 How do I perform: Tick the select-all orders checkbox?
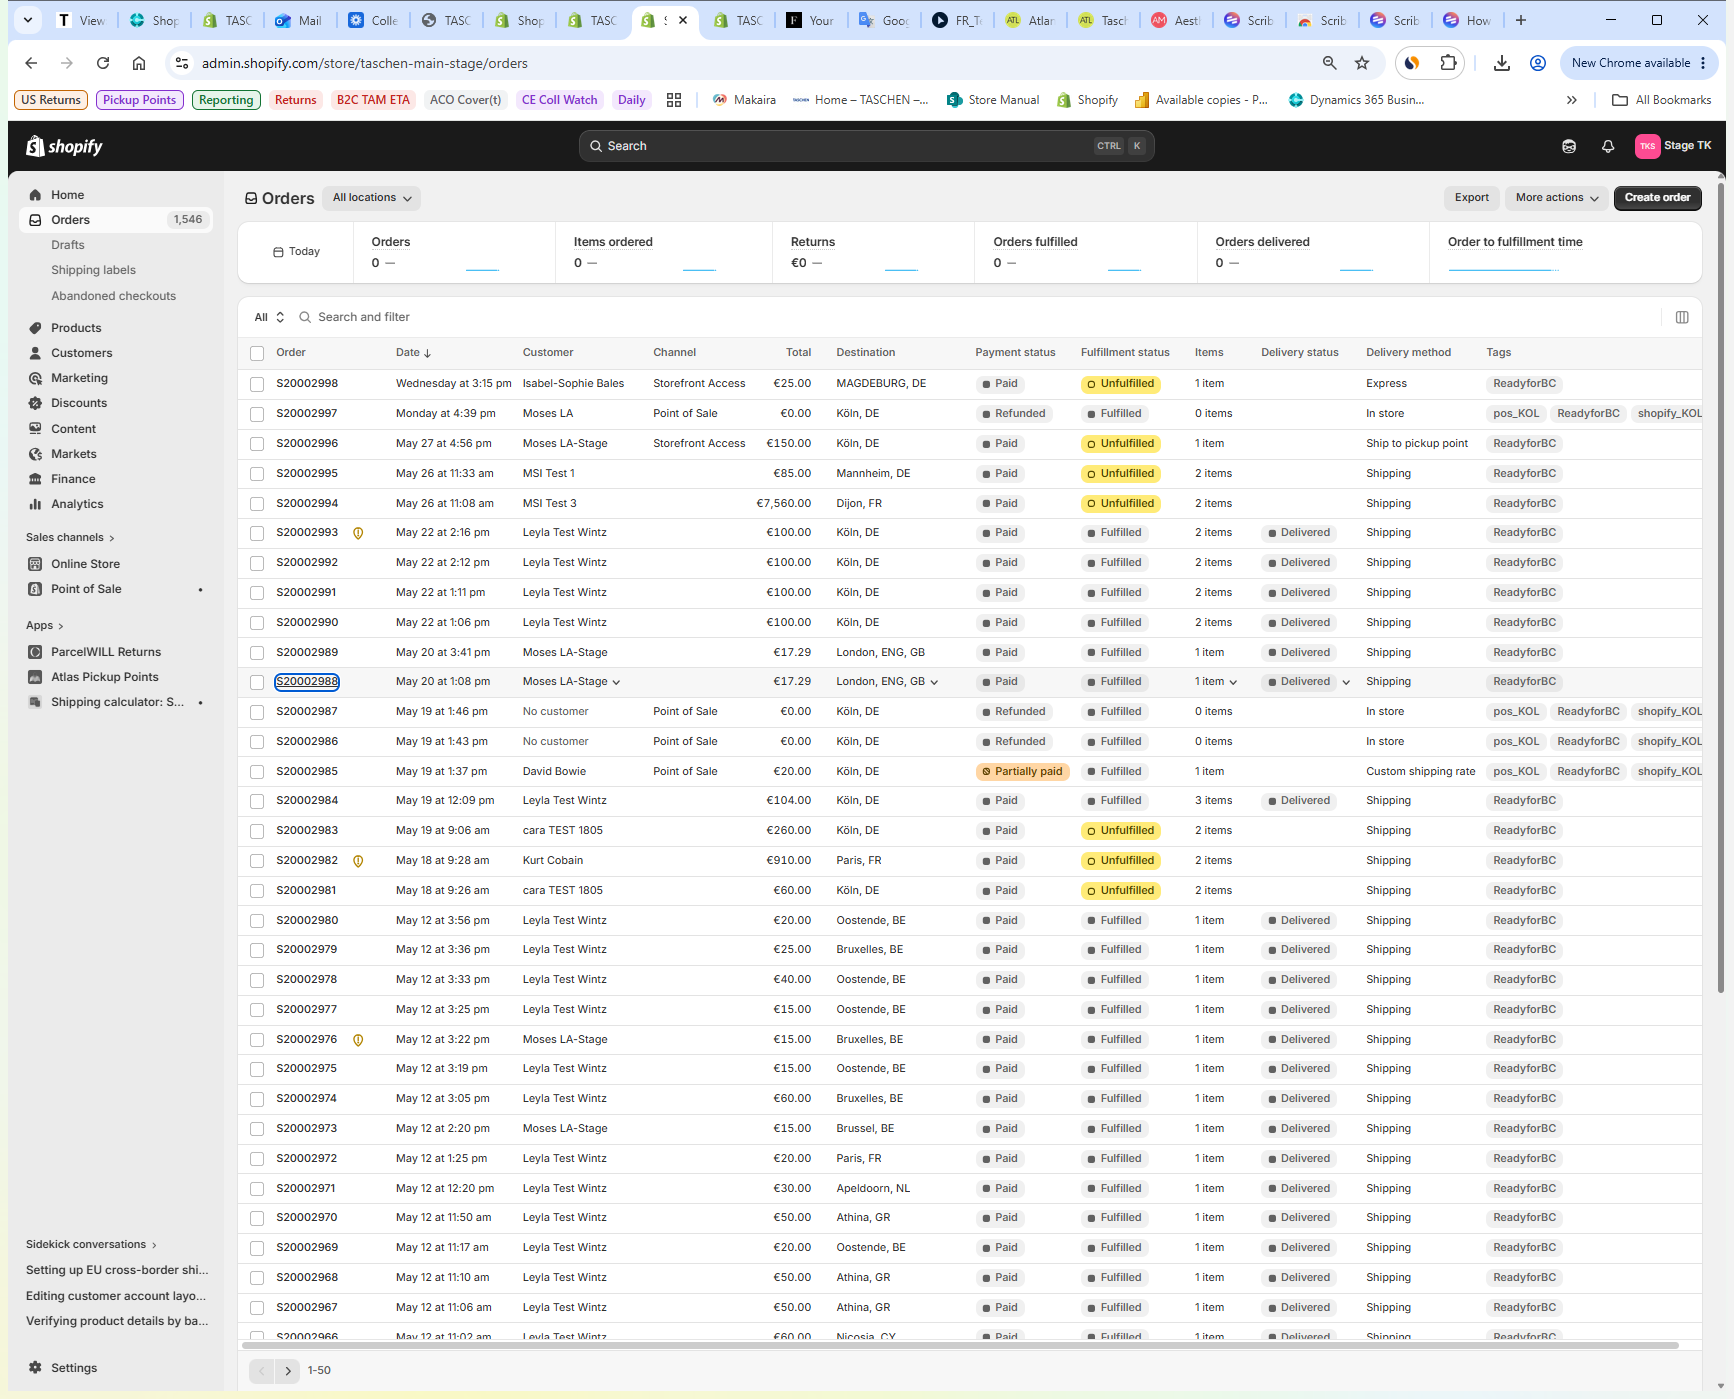(257, 353)
